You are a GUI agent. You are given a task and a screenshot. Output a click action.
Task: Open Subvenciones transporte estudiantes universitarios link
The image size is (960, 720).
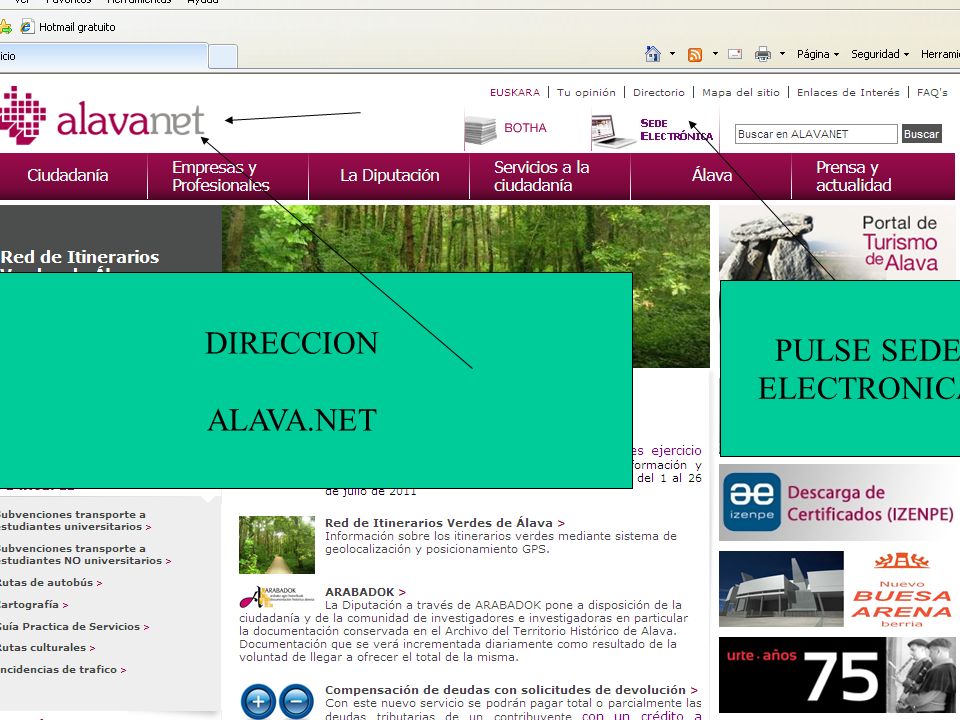click(74, 520)
